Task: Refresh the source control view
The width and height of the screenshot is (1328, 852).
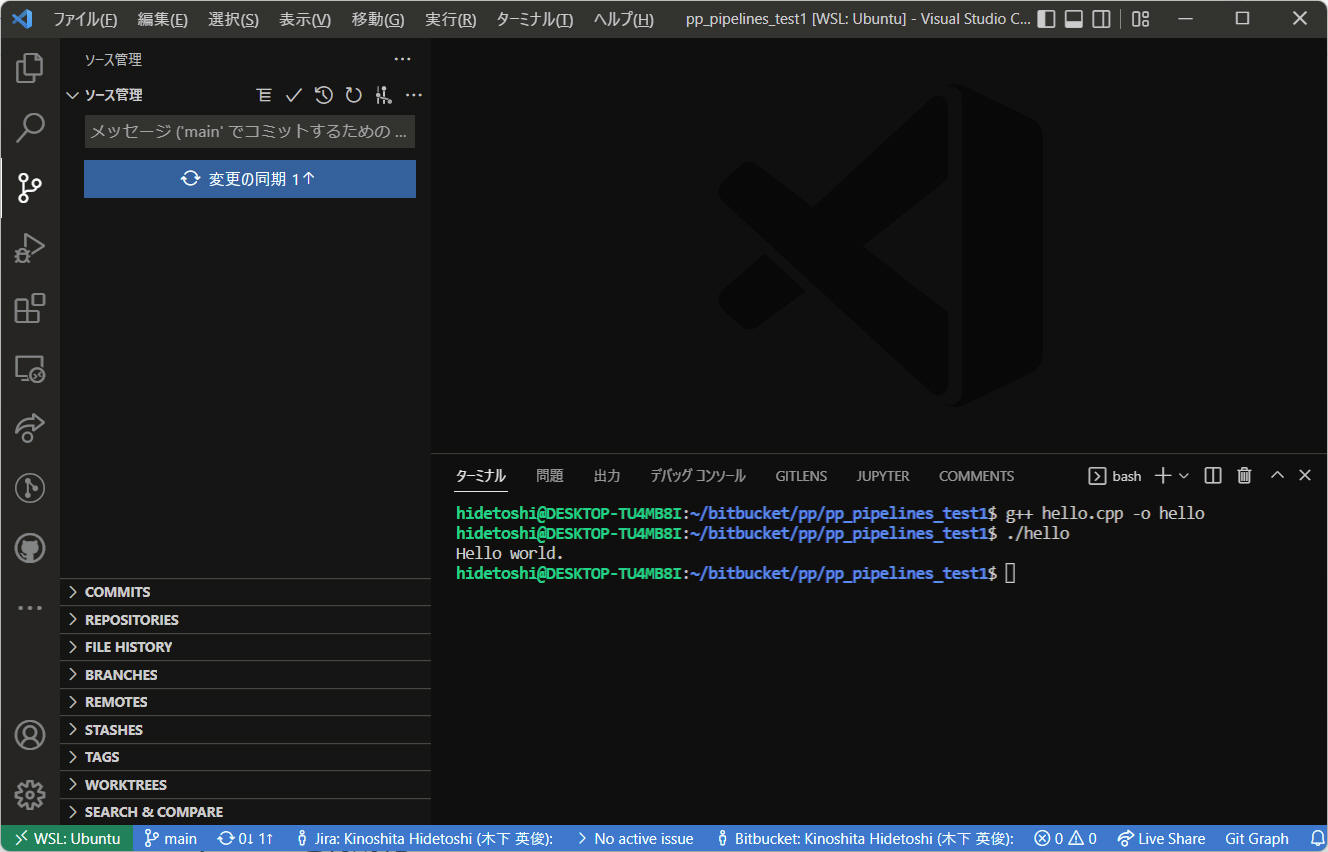Action: [x=353, y=95]
